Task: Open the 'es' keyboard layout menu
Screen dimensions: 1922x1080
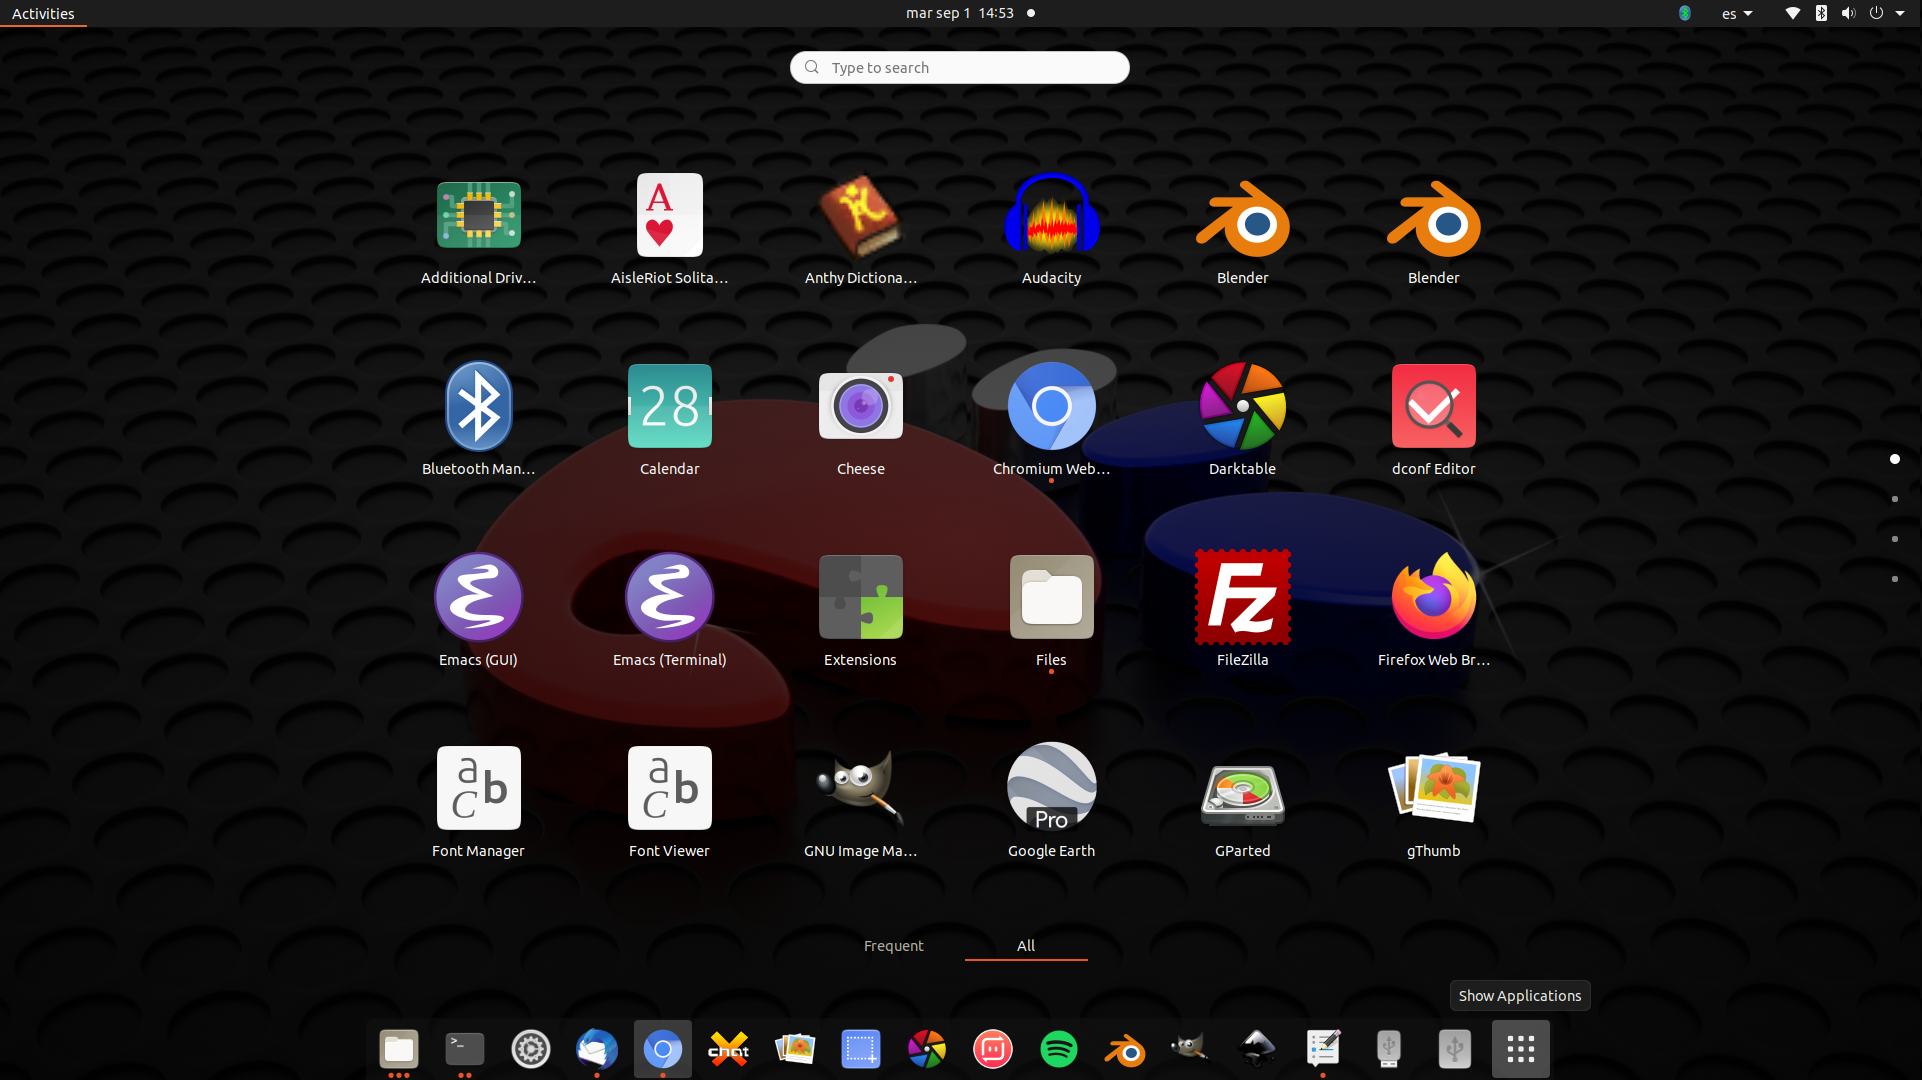Action: (1737, 13)
